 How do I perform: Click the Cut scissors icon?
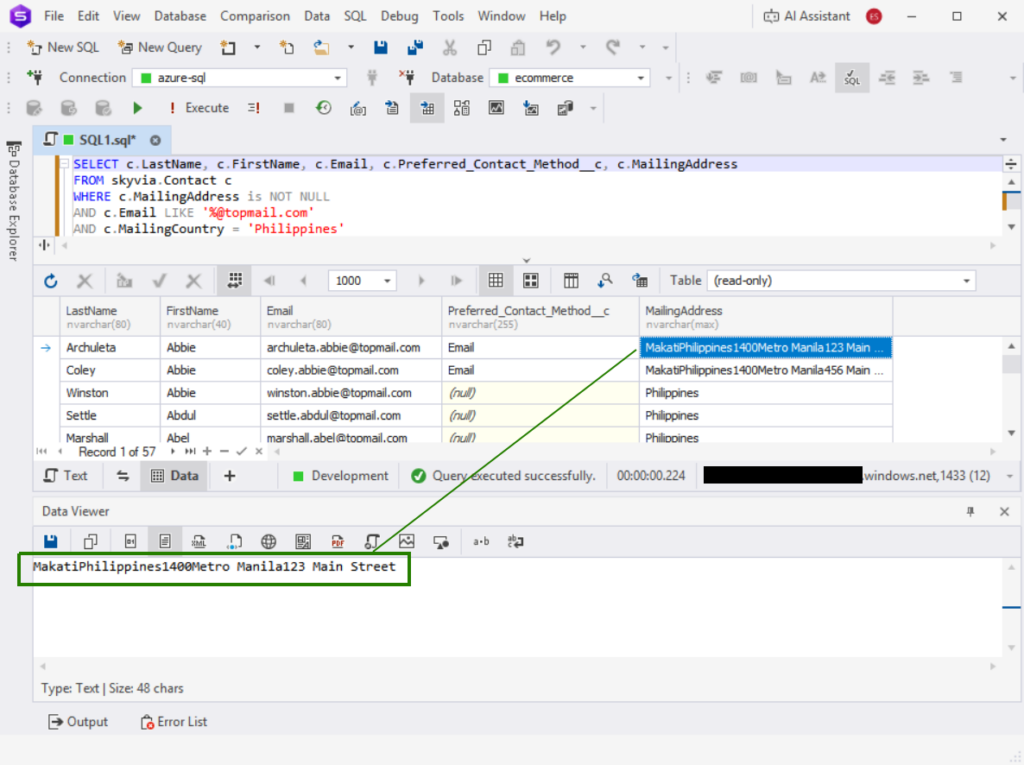(x=449, y=47)
